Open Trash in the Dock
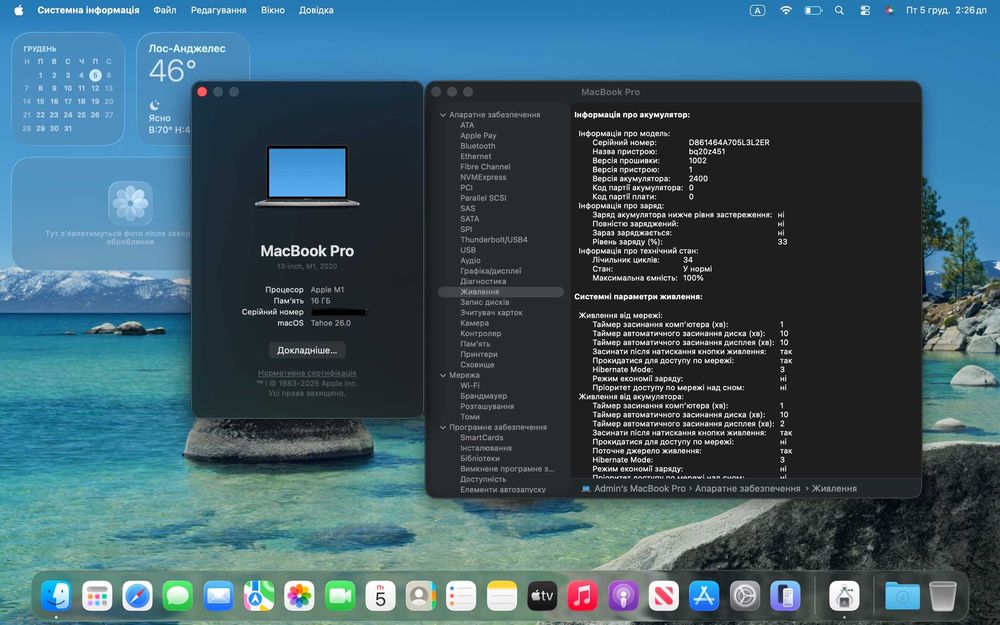This screenshot has height=625, width=1000. 943,596
